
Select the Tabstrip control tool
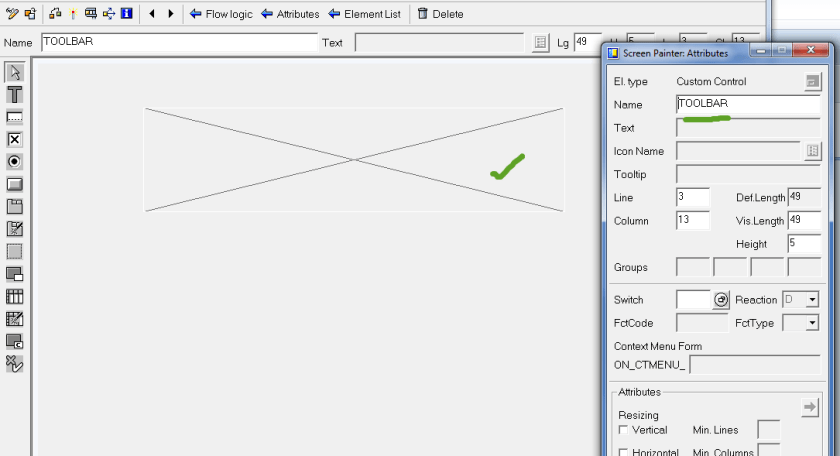coord(14,207)
